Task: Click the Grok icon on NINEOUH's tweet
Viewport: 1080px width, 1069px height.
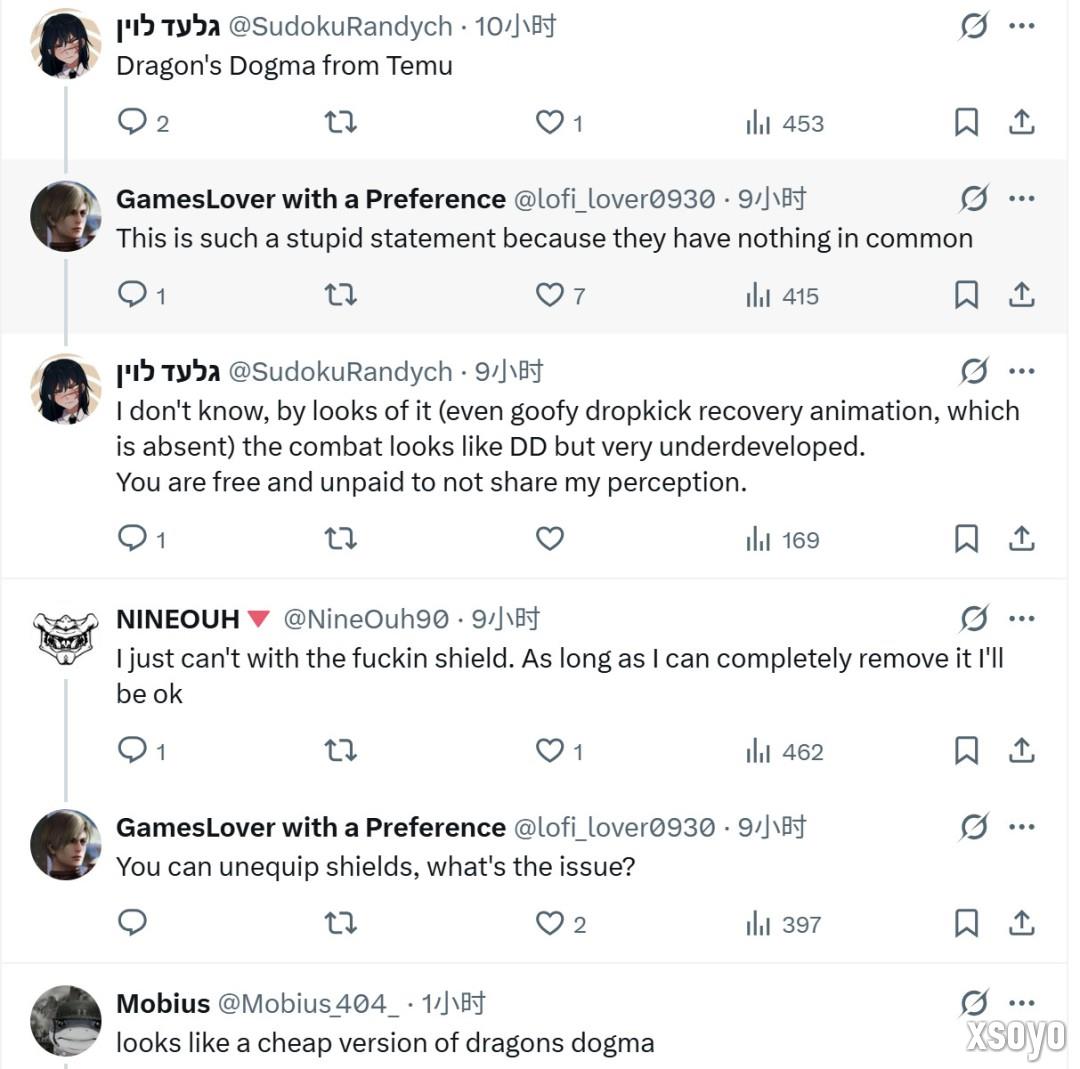Action: pyautogui.click(x=973, y=620)
